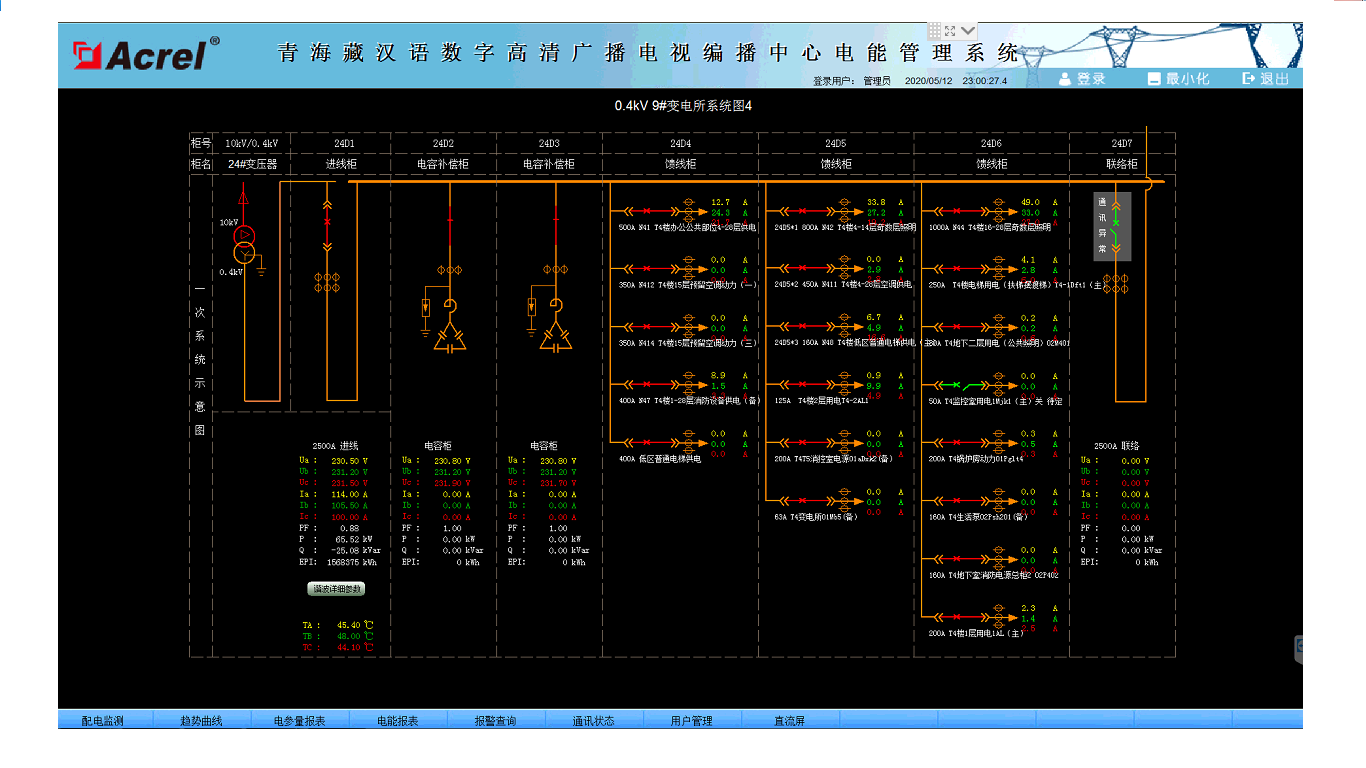This screenshot has height=768, width=1366.
Task: Click the Ua 230.50 V incoming reading
Action: (334, 461)
